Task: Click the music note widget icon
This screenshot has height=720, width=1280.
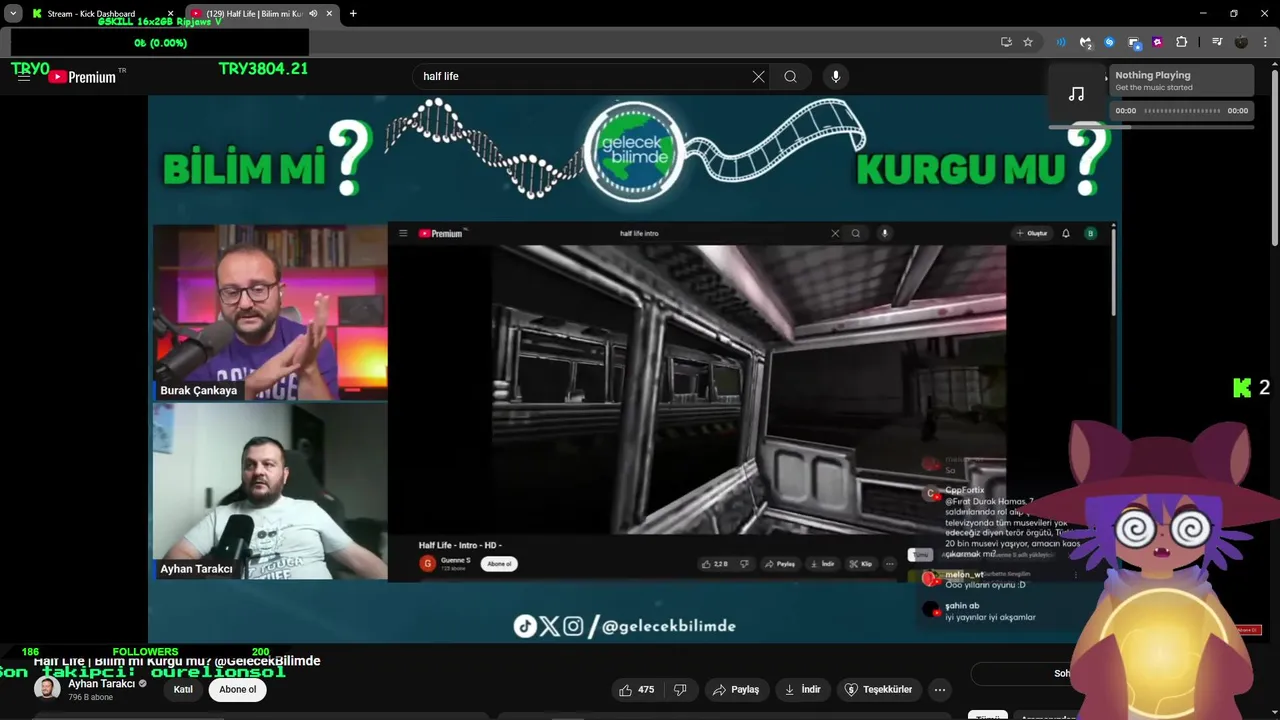Action: pos(1076,94)
